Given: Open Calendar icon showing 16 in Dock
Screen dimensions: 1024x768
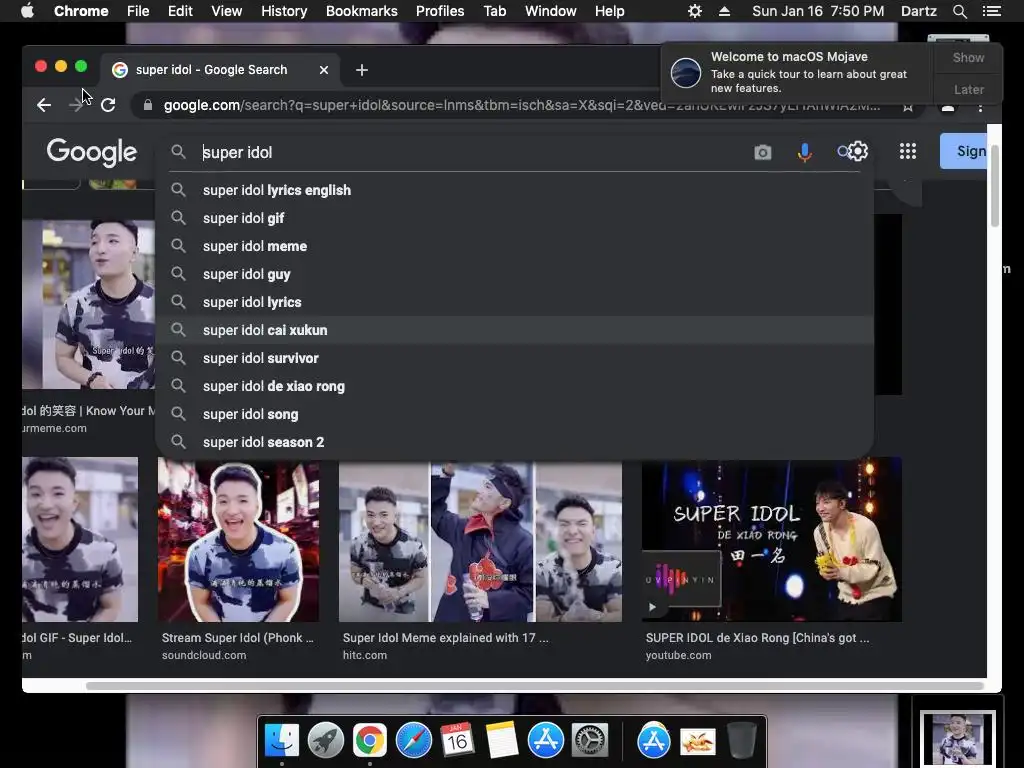Looking at the screenshot, I should pos(457,741).
